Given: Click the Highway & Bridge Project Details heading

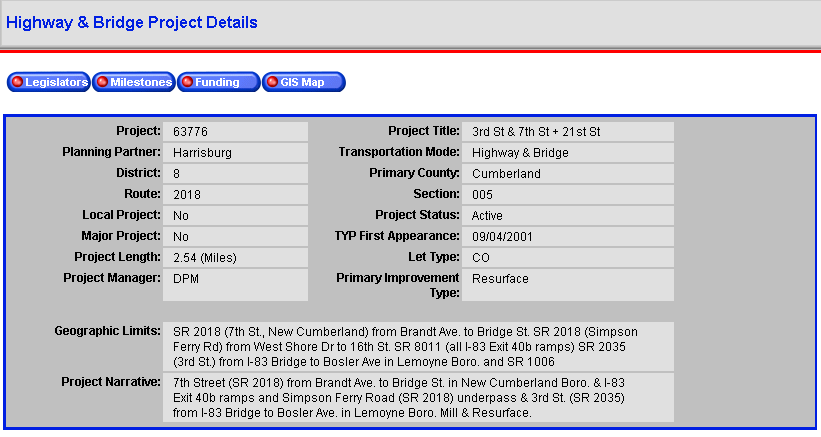Looking at the screenshot, I should click(x=131, y=23).
